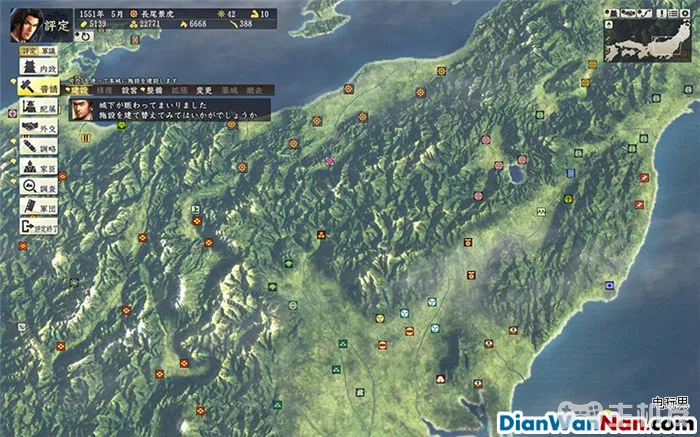Click the value 388 in resource bar
The image size is (700, 437).
[x=246, y=24]
